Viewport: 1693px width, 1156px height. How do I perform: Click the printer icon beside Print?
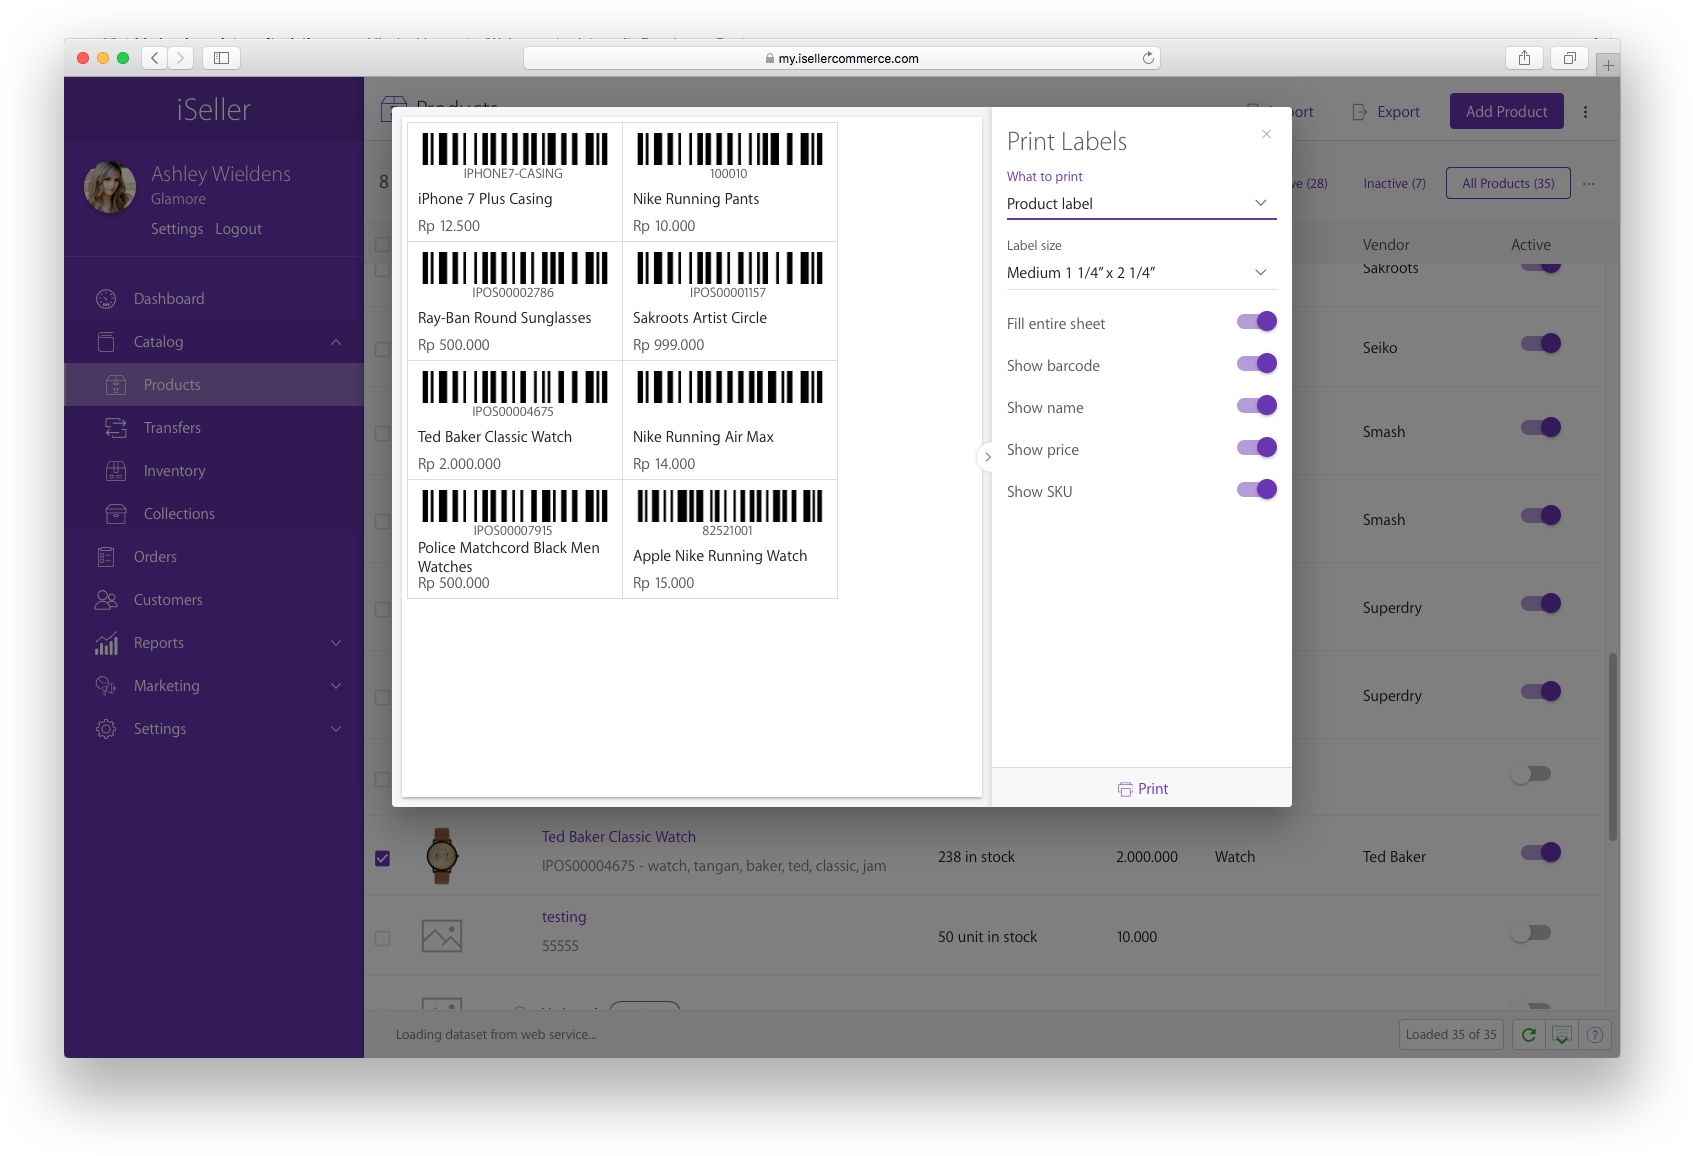[1125, 789]
